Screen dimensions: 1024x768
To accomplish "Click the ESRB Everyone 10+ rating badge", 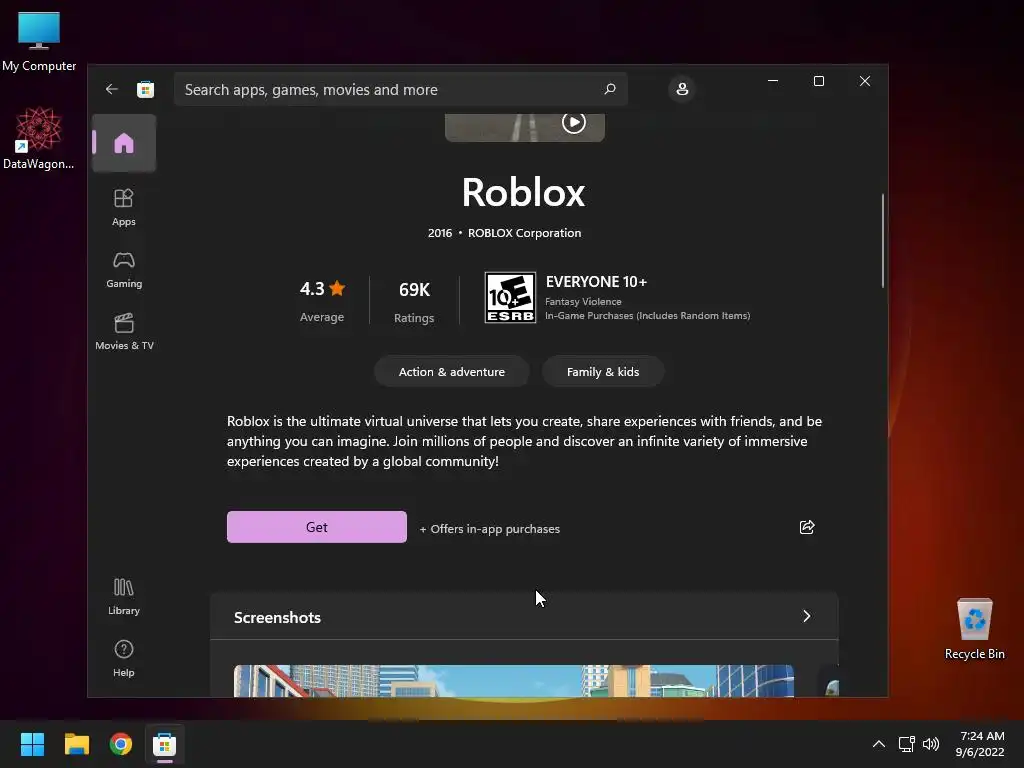I will click(510, 297).
